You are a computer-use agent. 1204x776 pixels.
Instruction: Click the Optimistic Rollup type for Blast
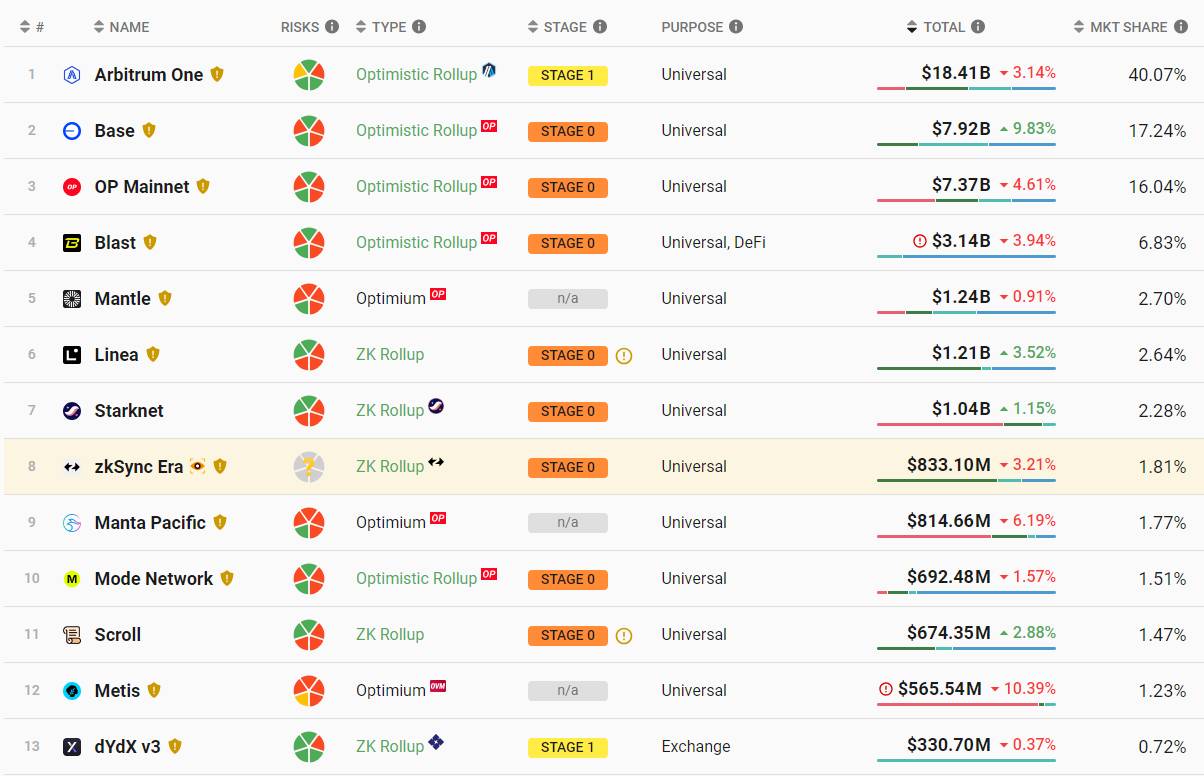click(416, 243)
